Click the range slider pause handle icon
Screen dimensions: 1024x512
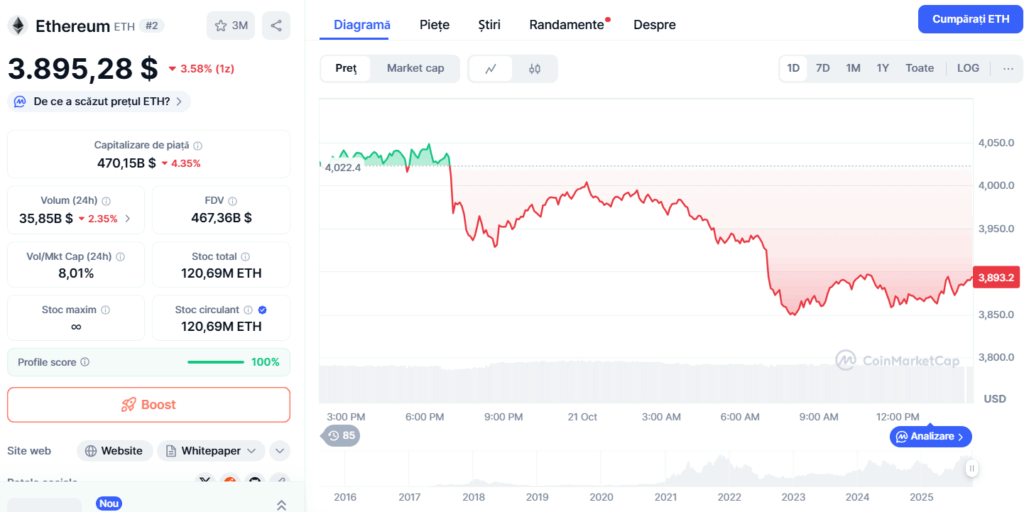pos(972,468)
